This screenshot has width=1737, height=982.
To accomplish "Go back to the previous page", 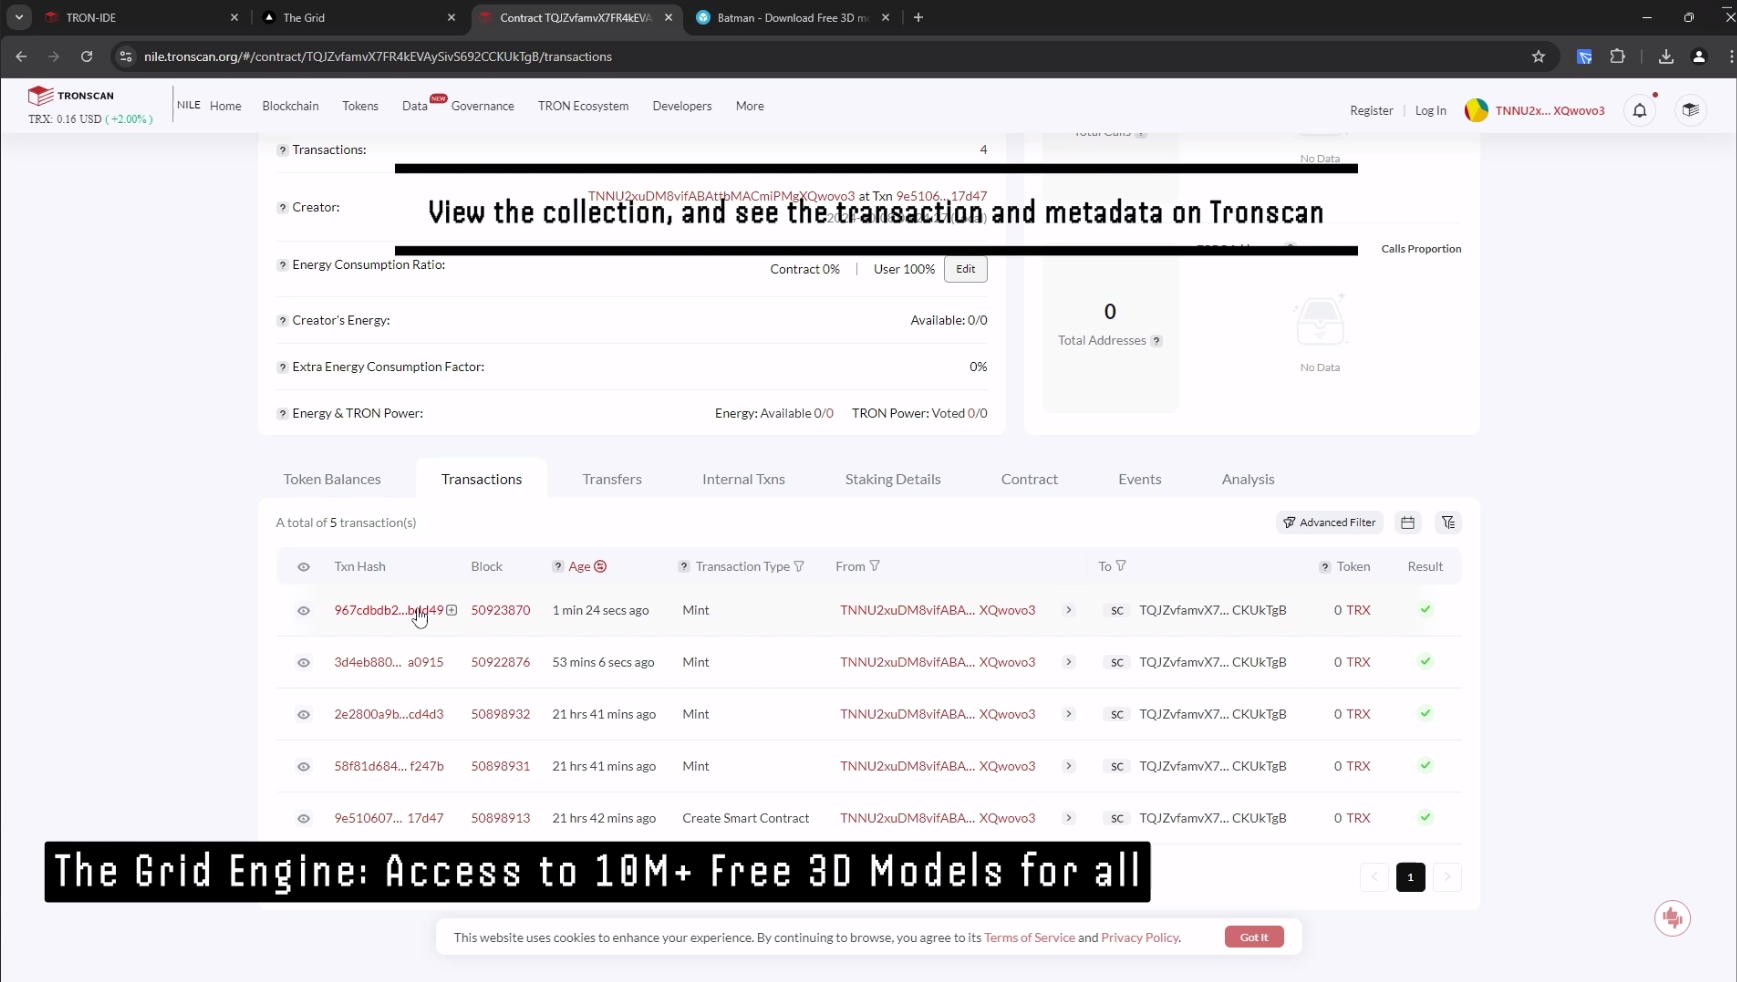I will point(21,57).
